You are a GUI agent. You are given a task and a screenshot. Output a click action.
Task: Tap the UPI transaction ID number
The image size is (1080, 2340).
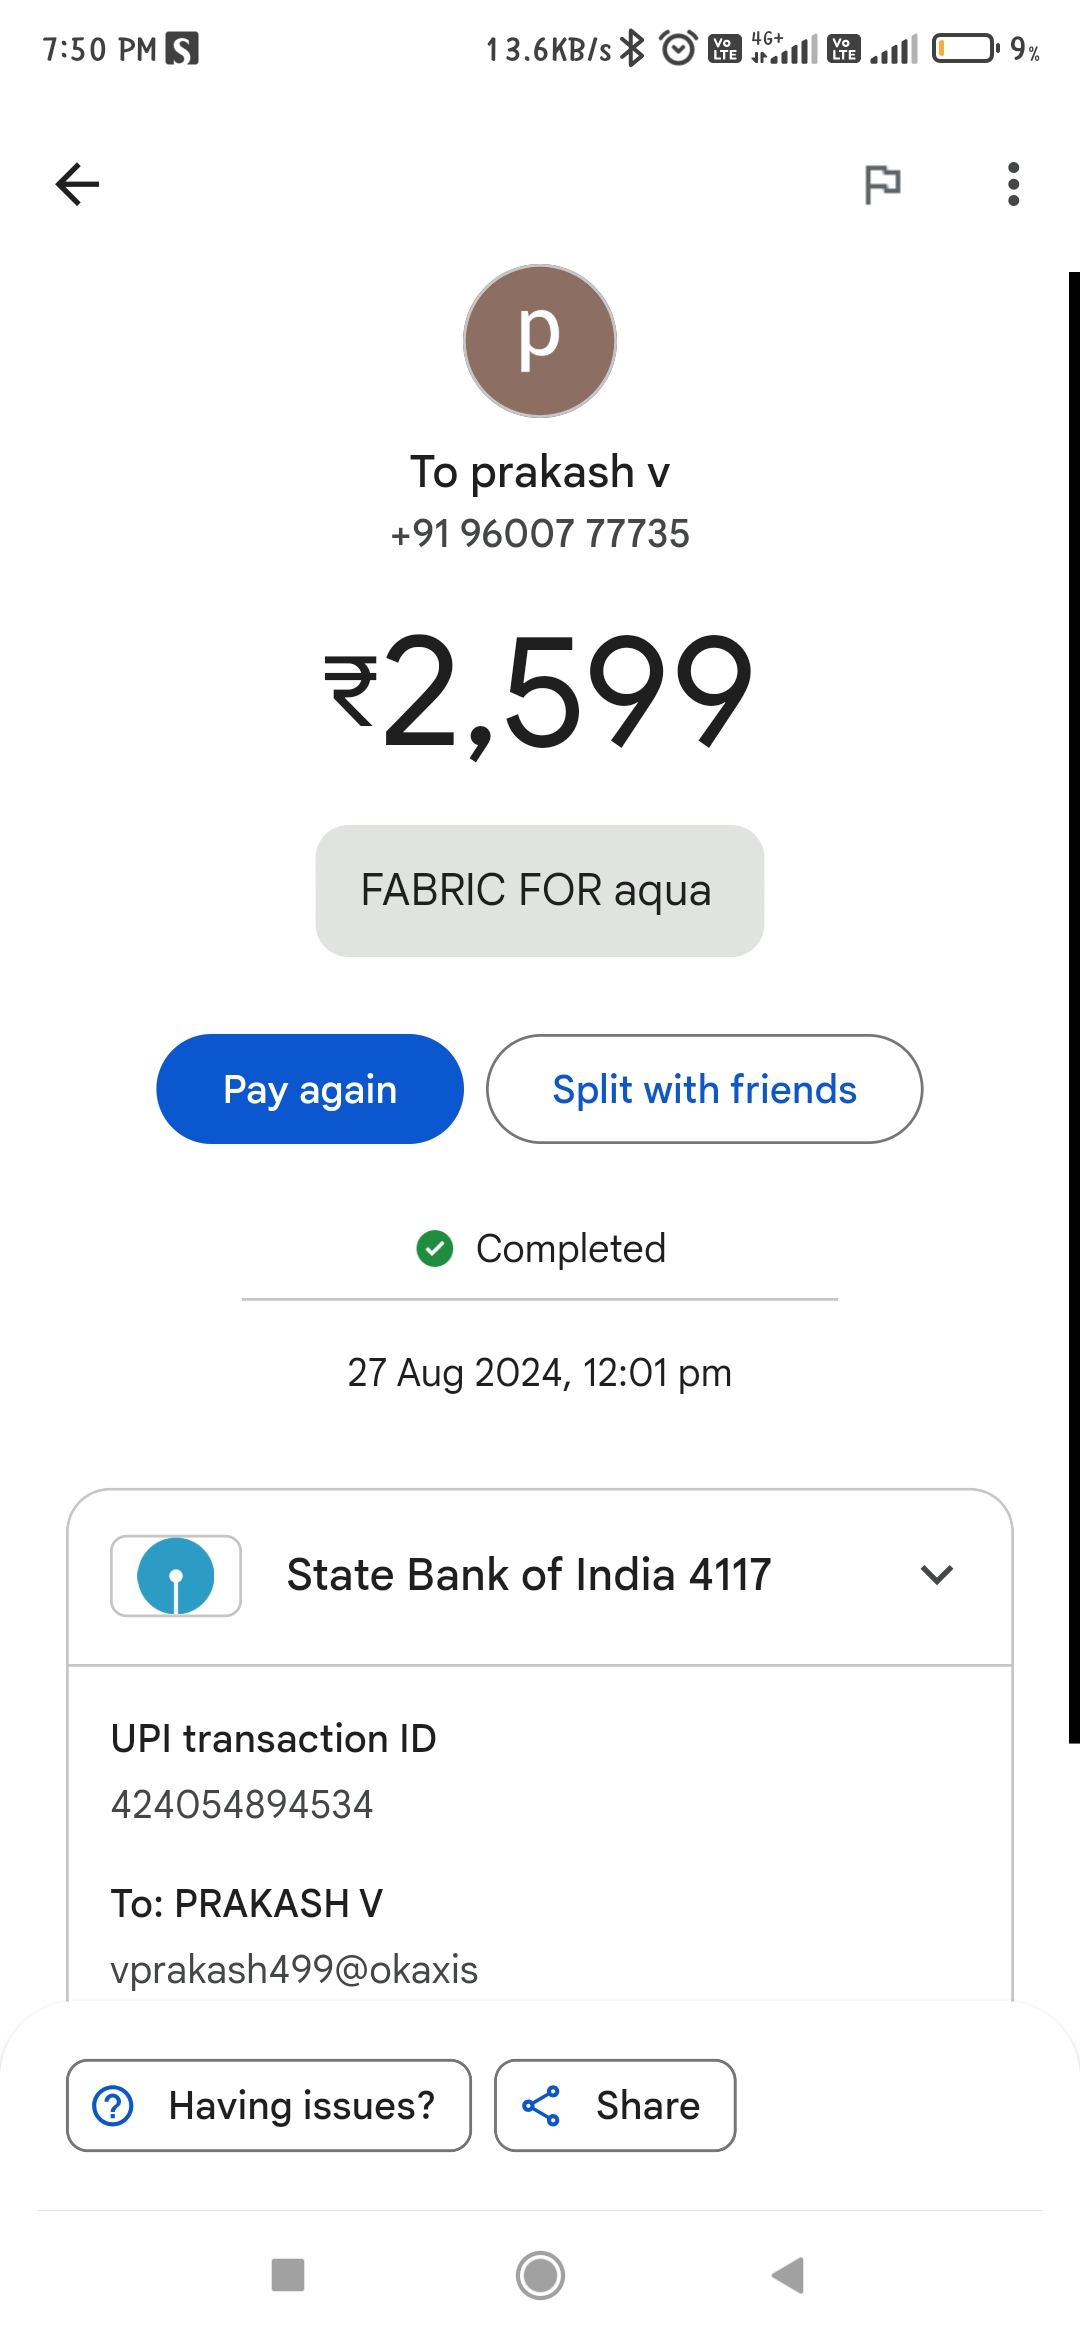[242, 1805]
